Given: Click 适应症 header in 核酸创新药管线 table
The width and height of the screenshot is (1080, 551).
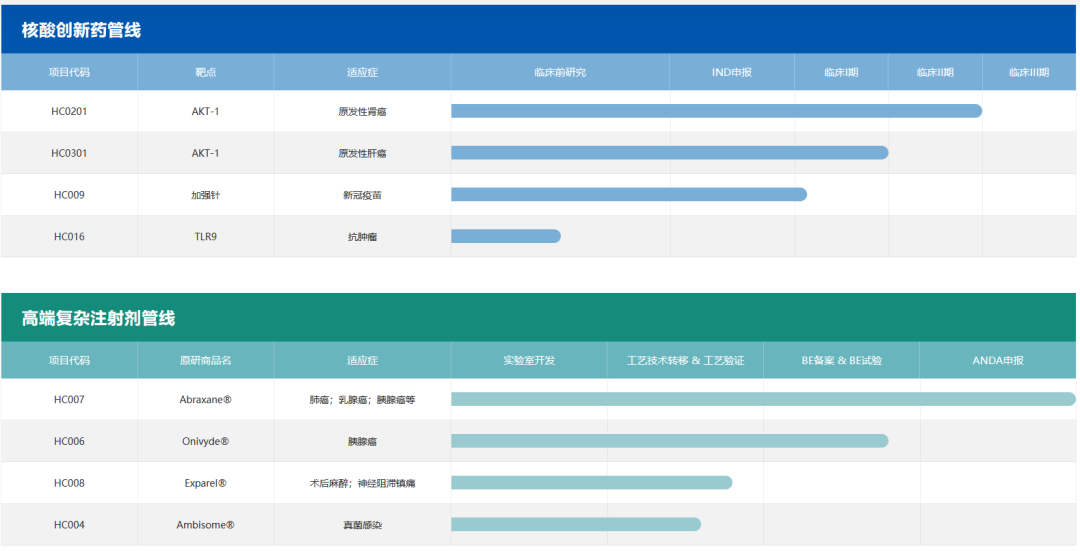Looking at the screenshot, I should tap(362, 72).
